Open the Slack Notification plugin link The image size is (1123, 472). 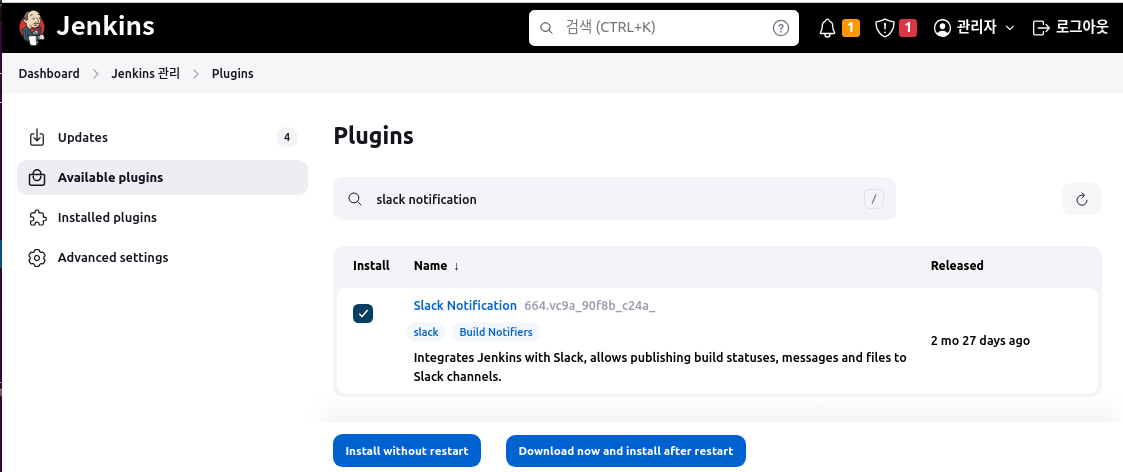tap(465, 306)
